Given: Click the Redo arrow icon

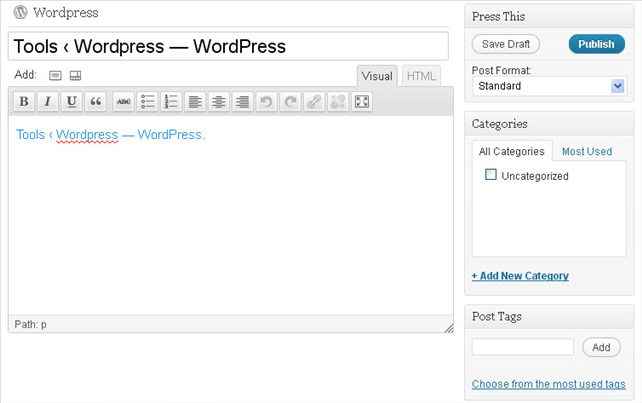Looking at the screenshot, I should 290,101.
